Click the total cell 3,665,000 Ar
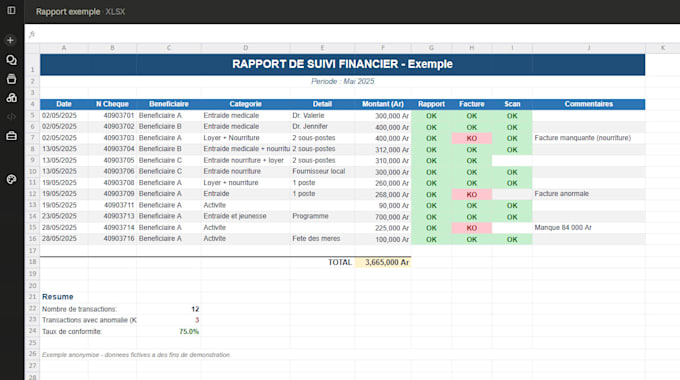This screenshot has height=380, width=680. point(383,262)
